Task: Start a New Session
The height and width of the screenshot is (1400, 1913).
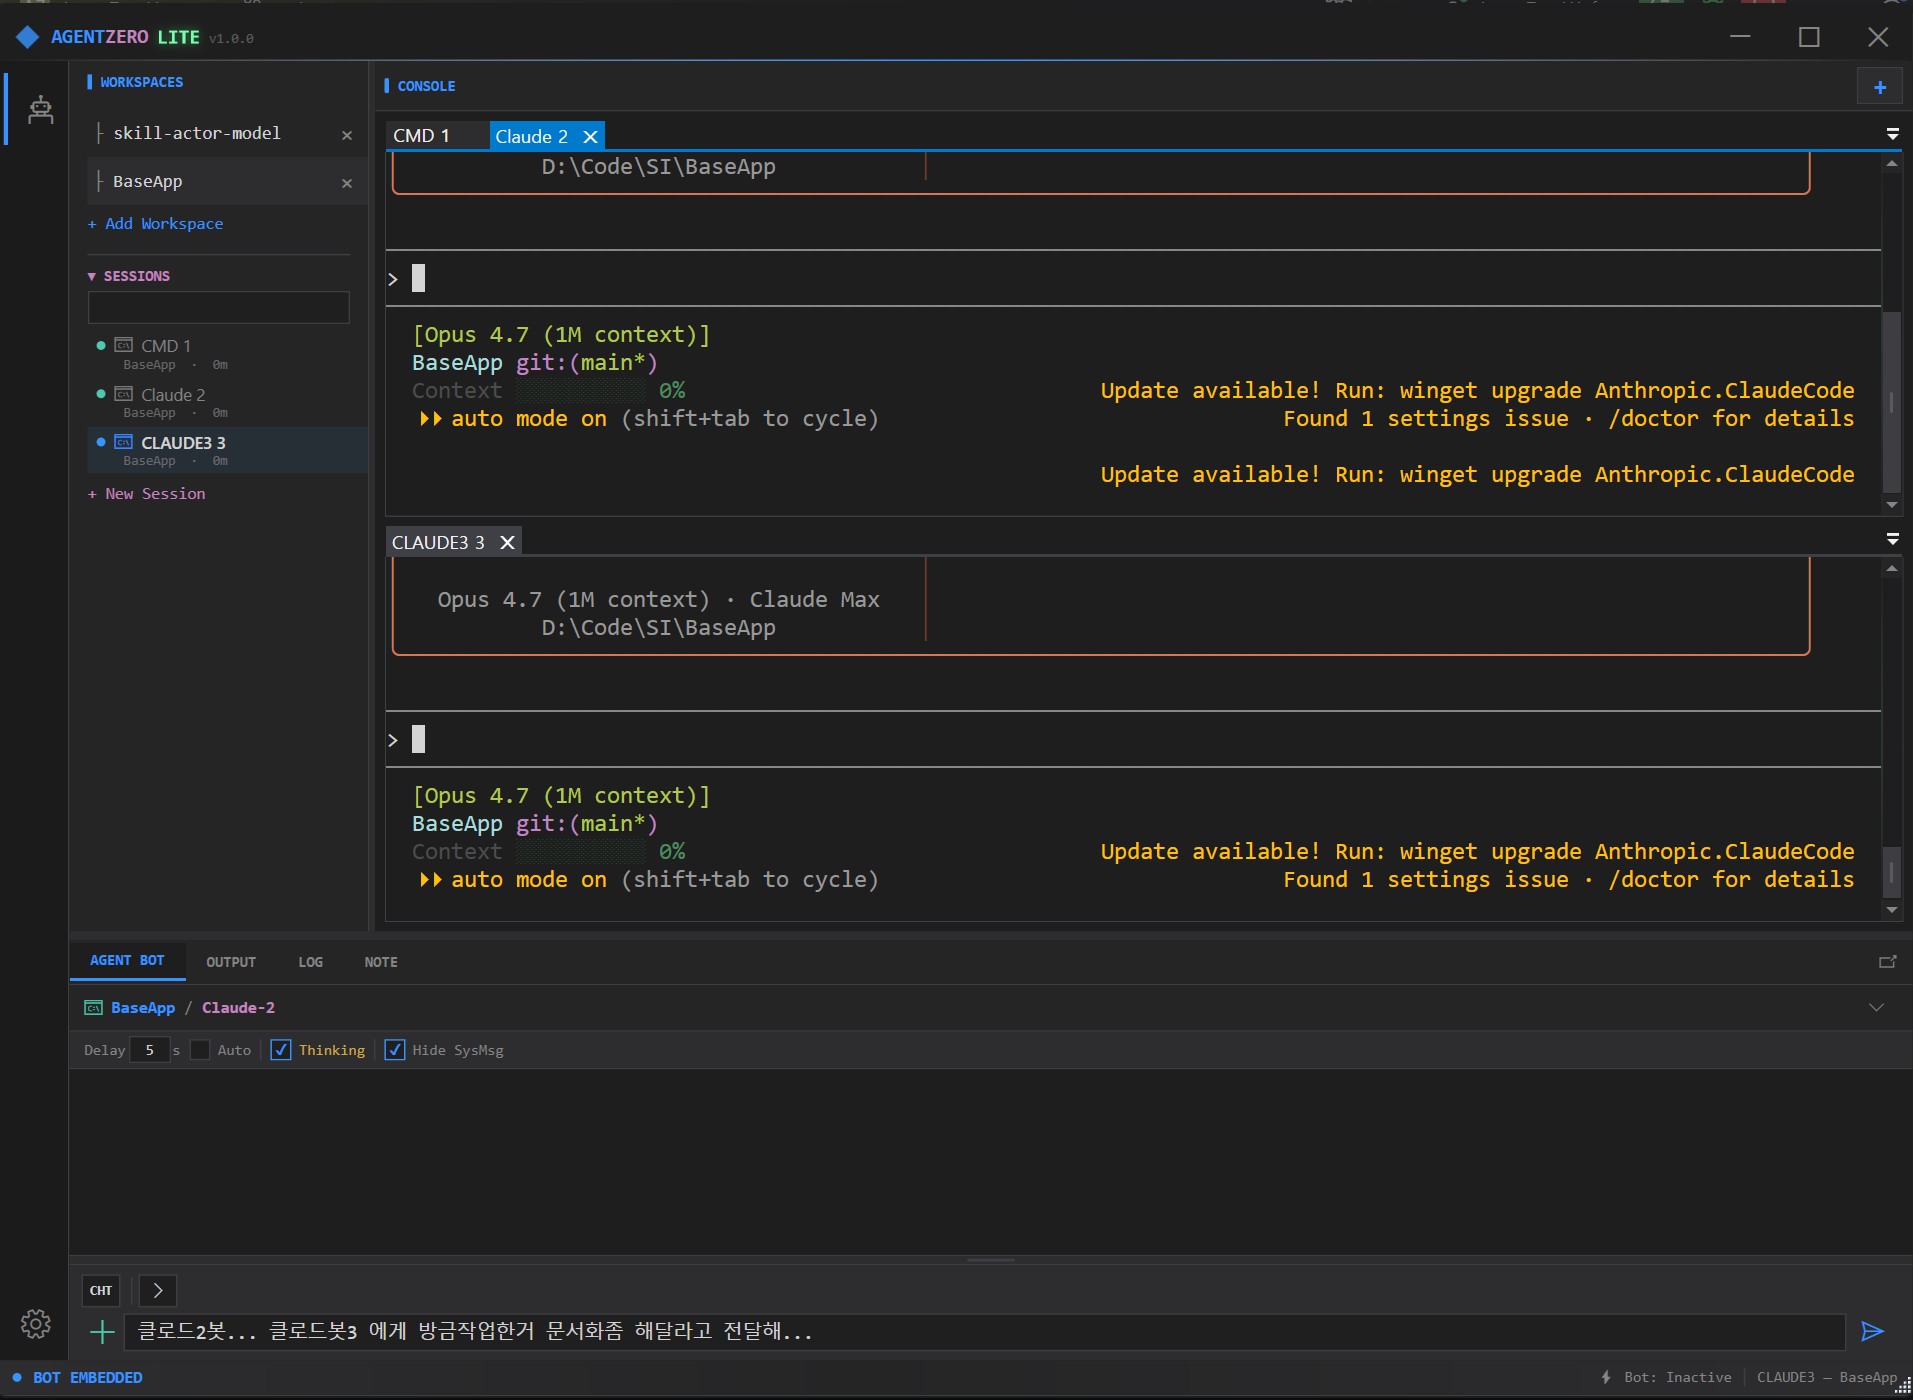Action: tap(147, 493)
